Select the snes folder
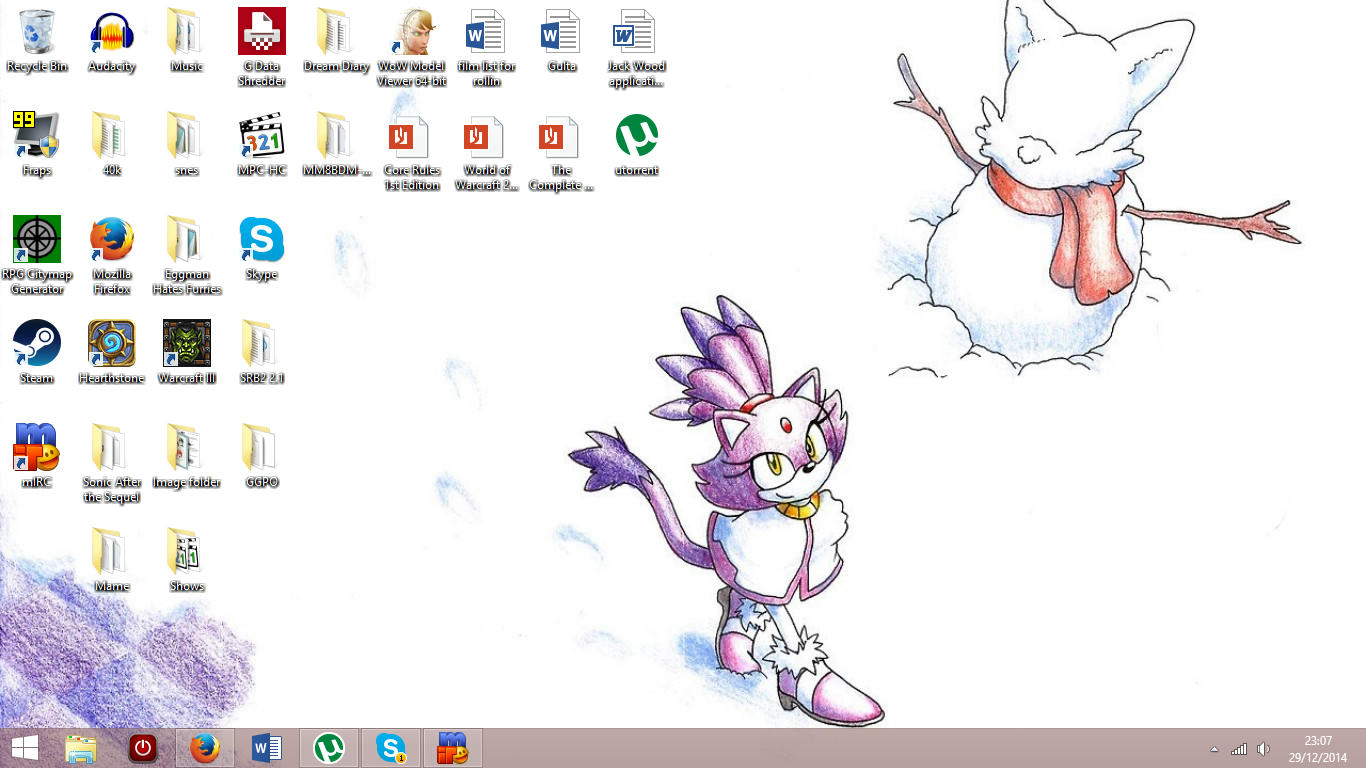 [186, 145]
